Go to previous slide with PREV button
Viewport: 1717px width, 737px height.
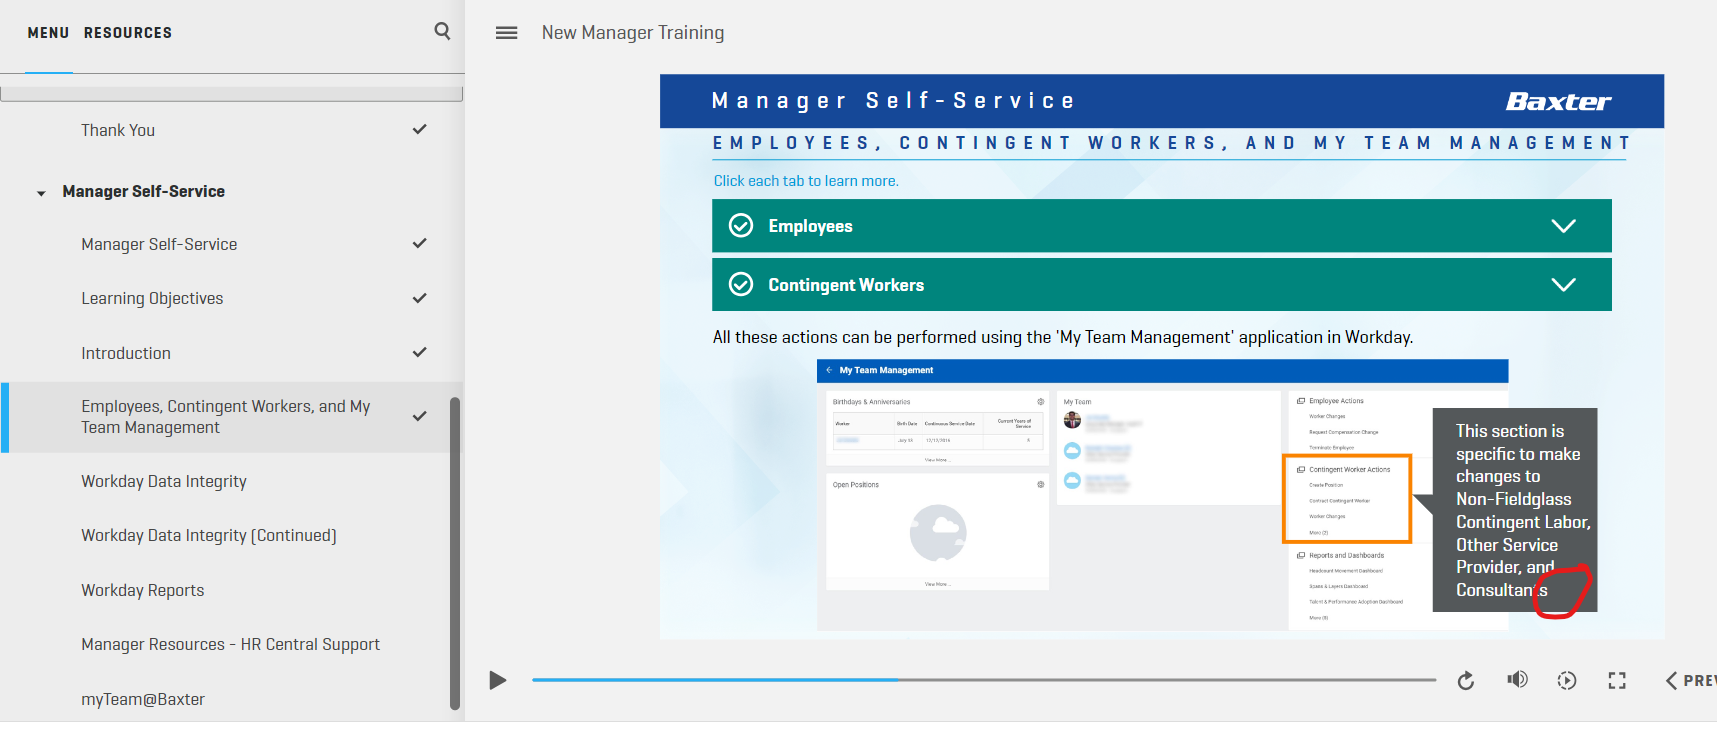(1691, 681)
